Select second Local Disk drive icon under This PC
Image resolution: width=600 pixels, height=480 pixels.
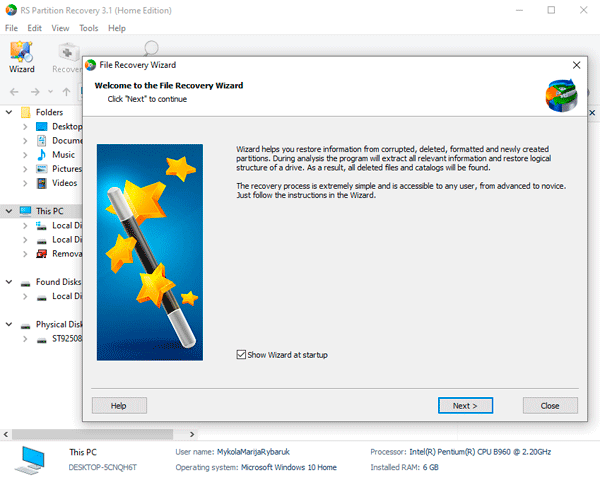click(x=41, y=241)
